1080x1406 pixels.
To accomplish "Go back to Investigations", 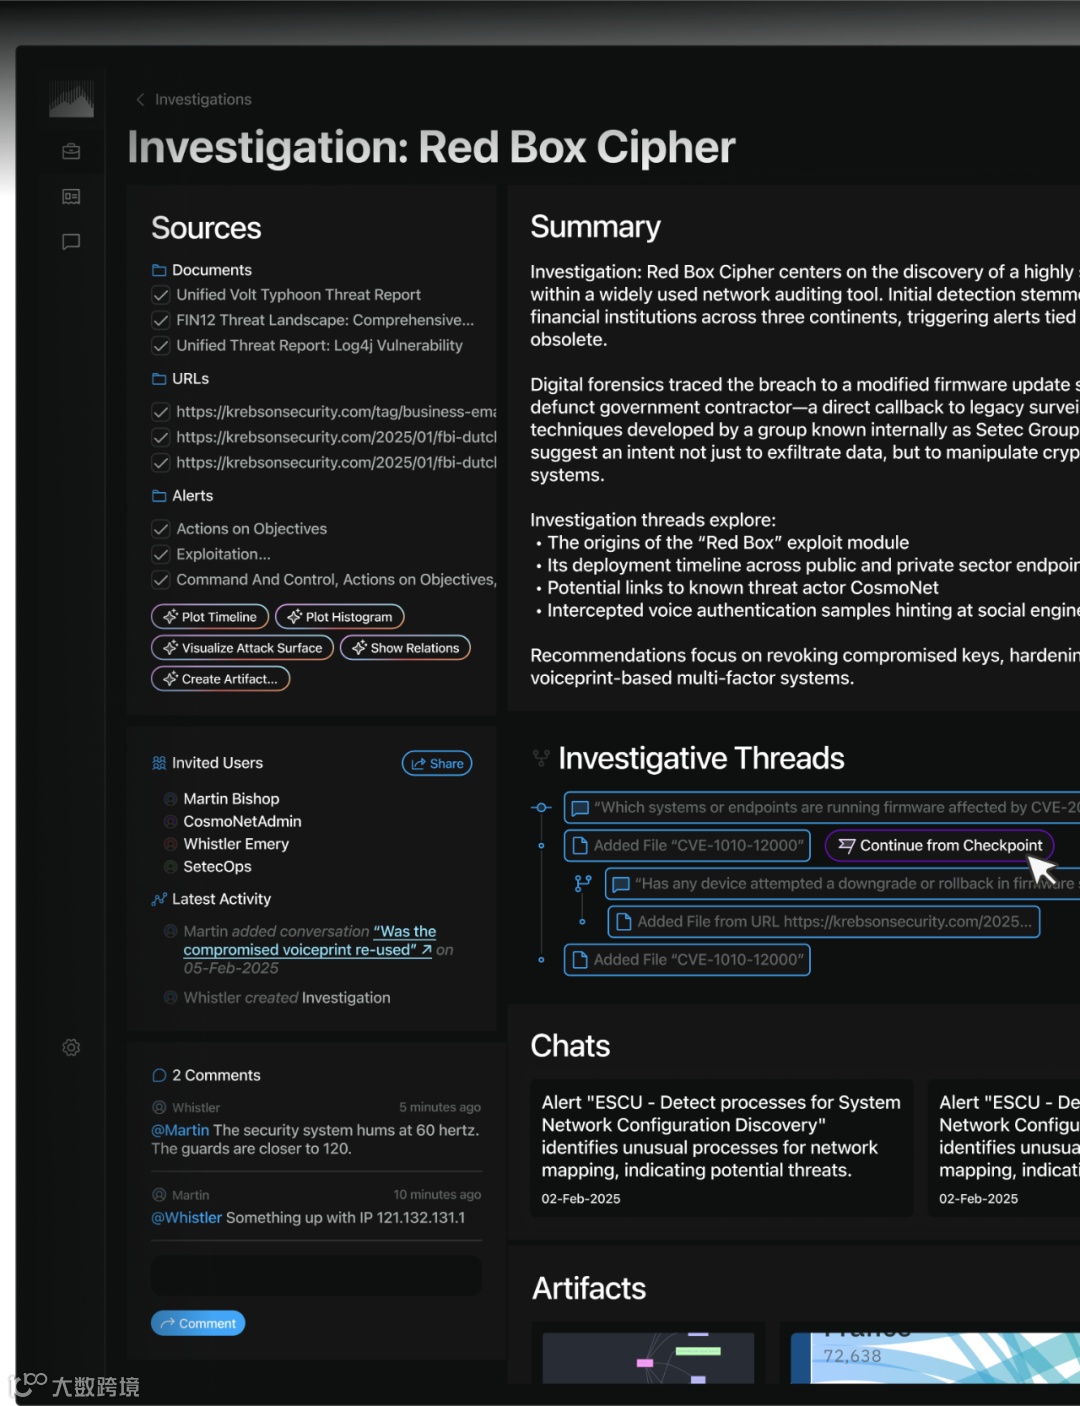I will (x=194, y=100).
